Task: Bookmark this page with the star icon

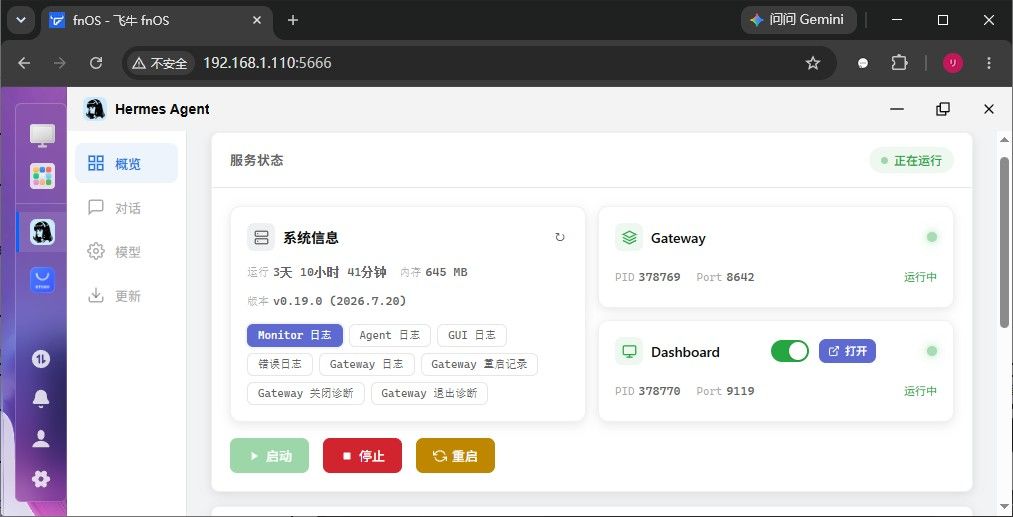Action: [x=813, y=63]
